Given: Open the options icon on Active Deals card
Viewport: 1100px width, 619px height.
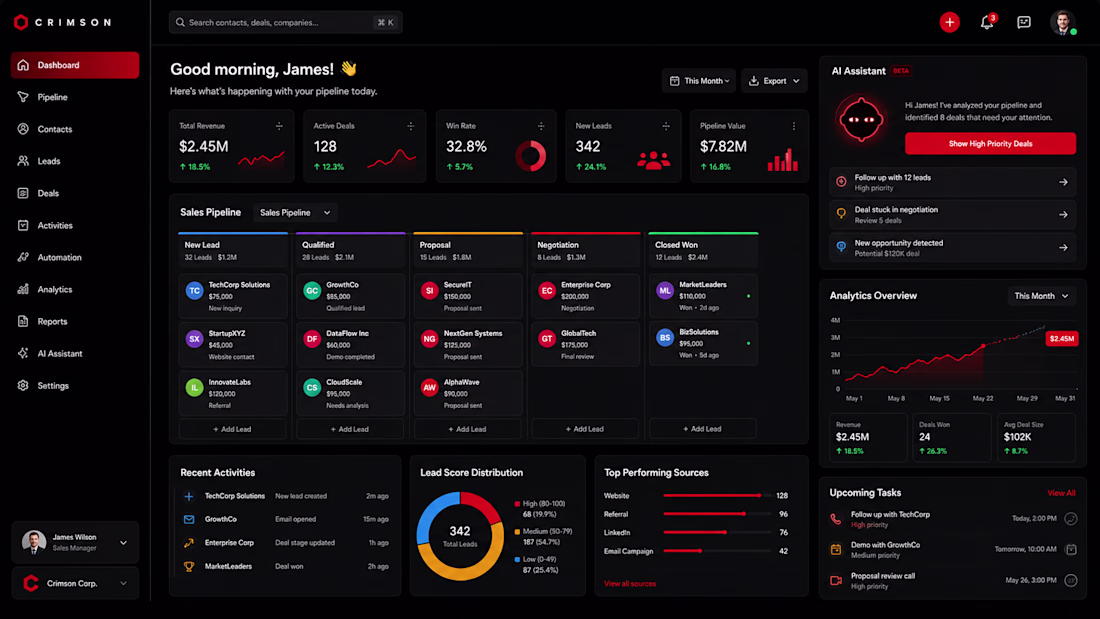Looking at the screenshot, I should pyautogui.click(x=410, y=126).
